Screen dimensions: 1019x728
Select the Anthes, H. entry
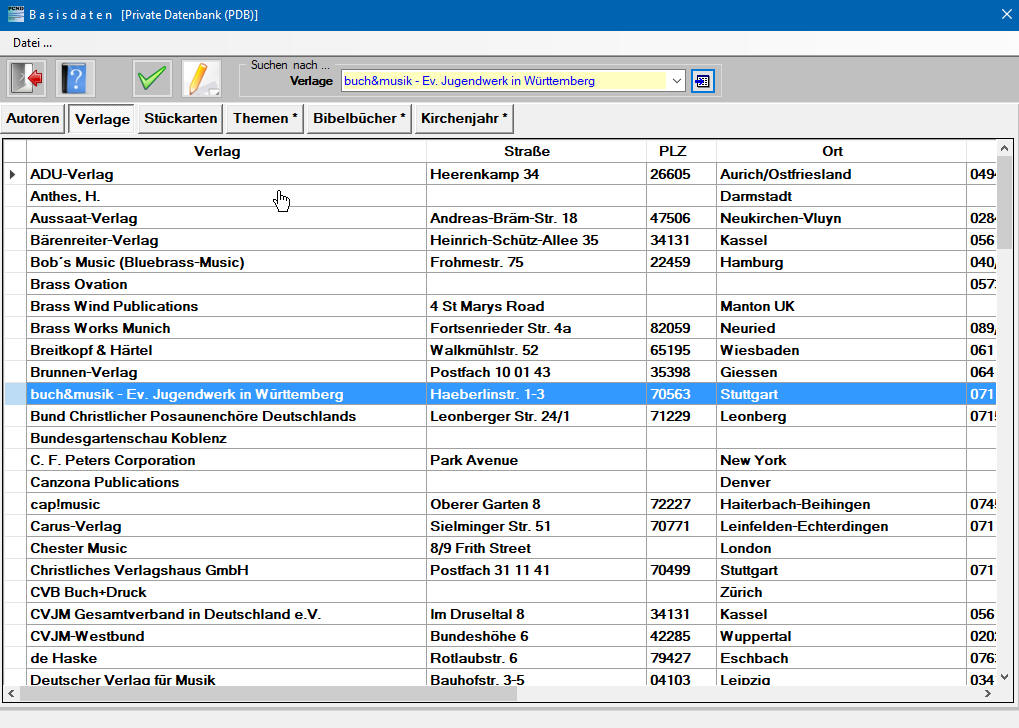point(226,196)
